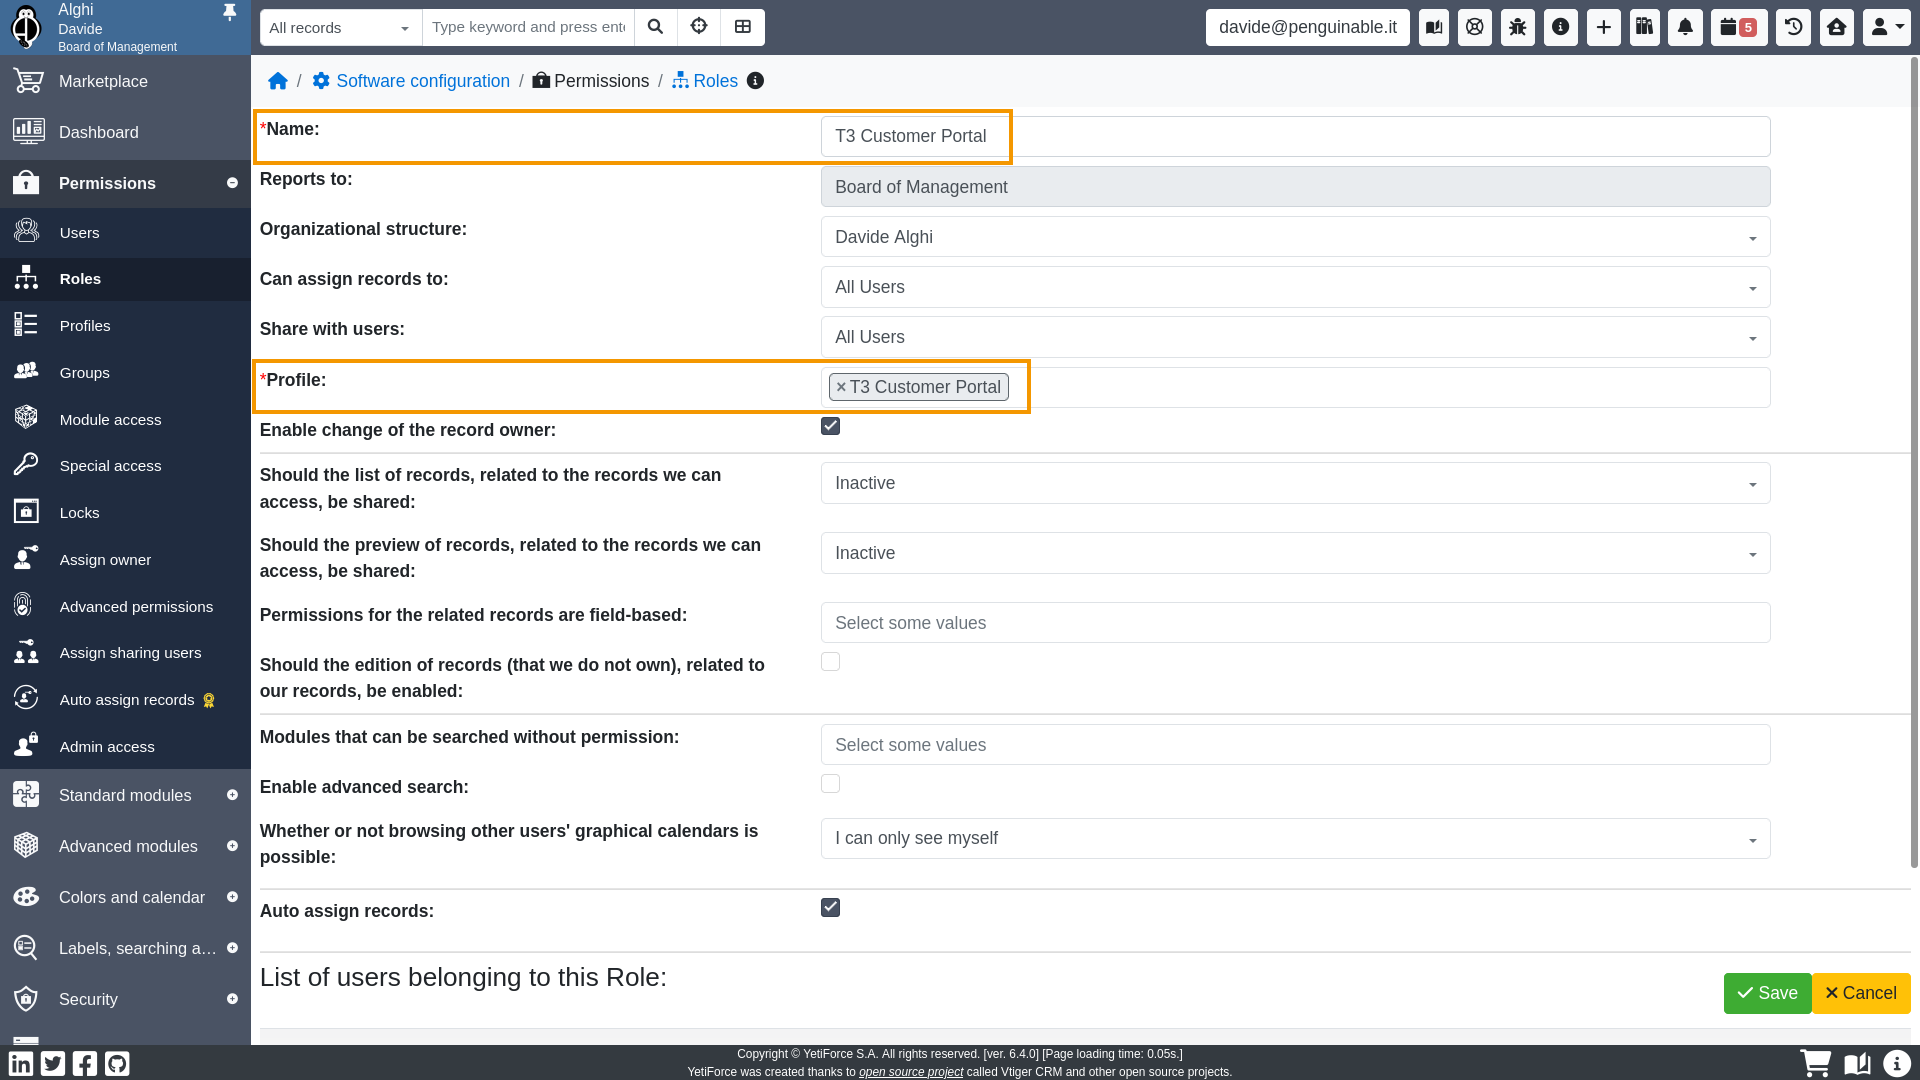Click the bug report icon in header

(x=1517, y=27)
